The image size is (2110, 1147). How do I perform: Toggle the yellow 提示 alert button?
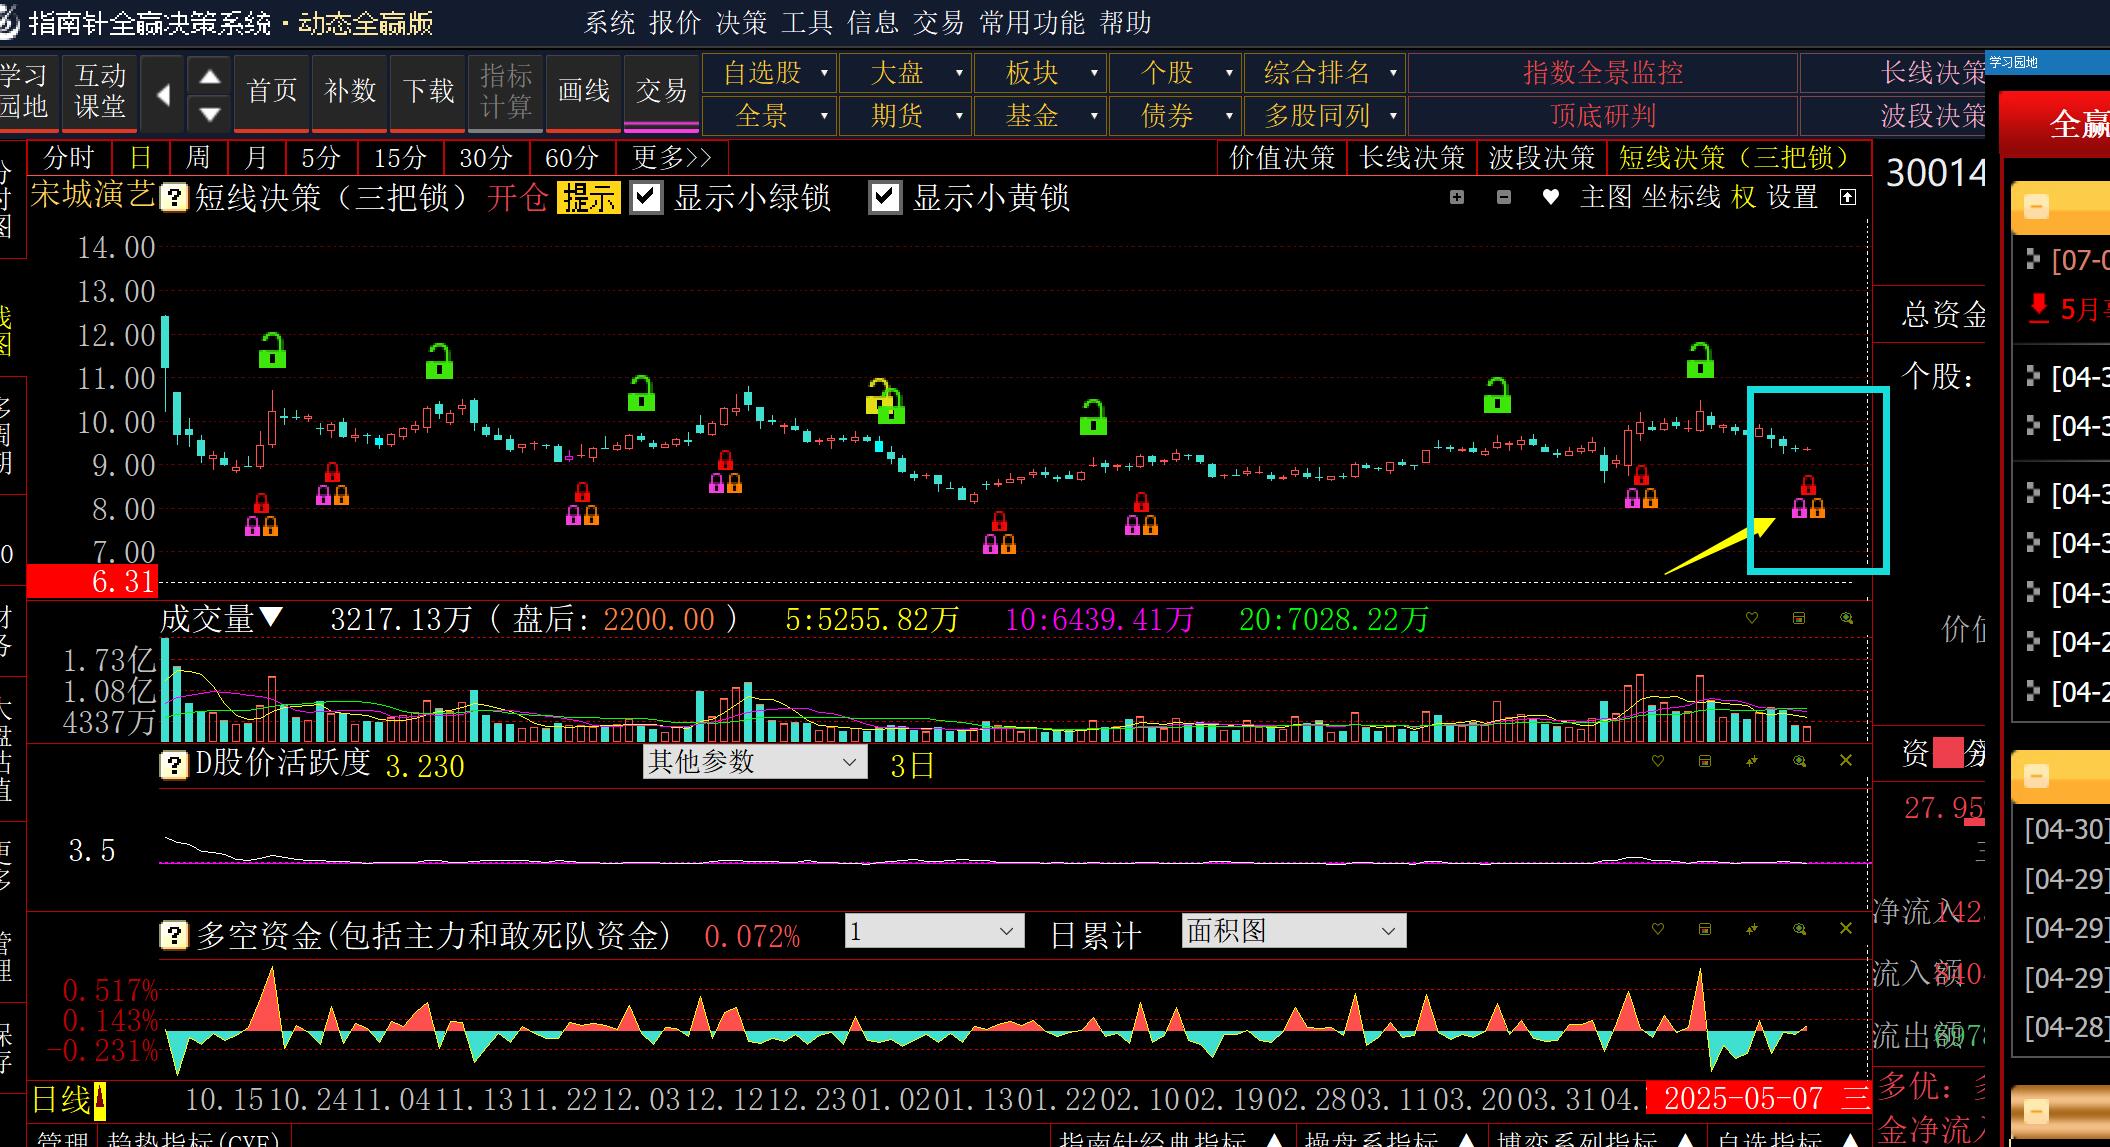point(589,198)
